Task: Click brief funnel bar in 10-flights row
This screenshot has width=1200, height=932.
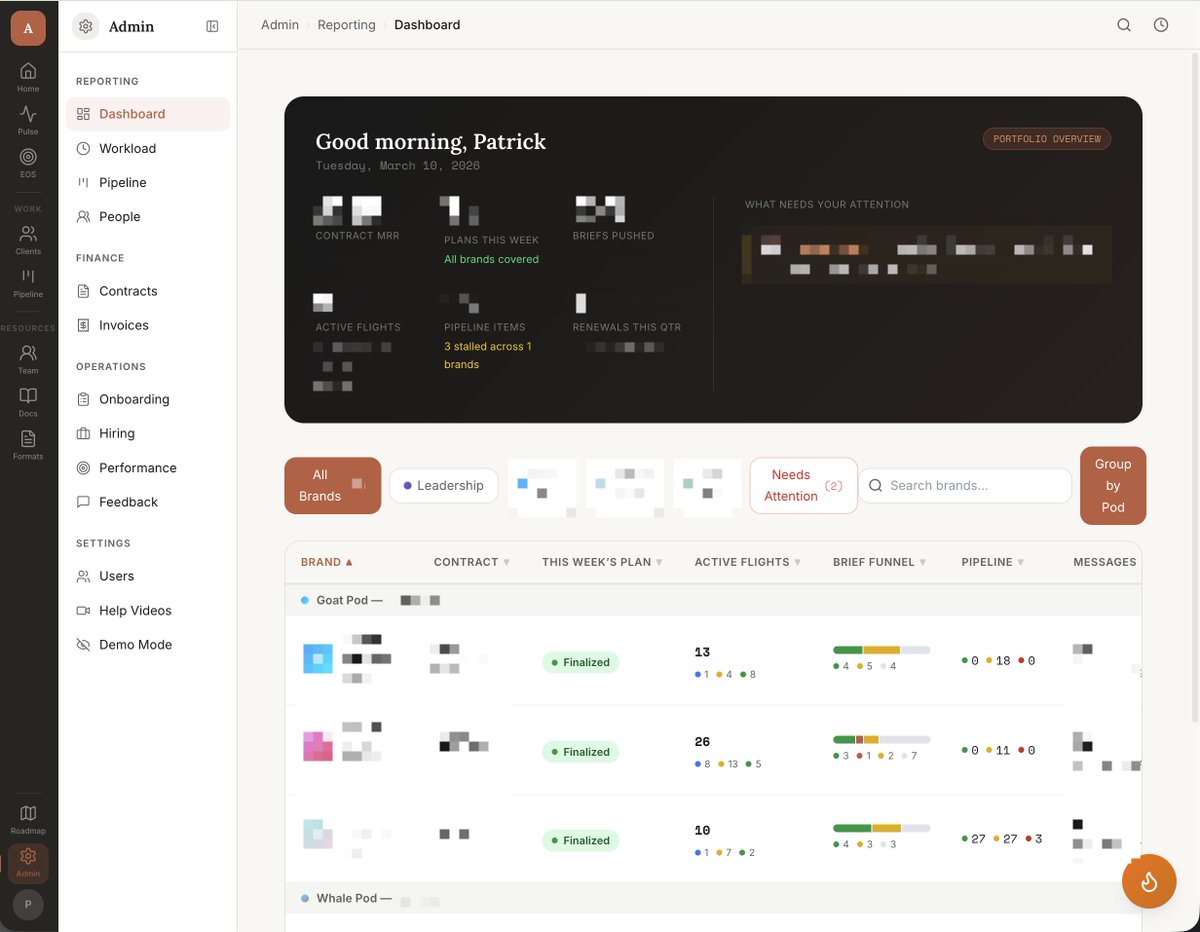Action: pos(881,828)
